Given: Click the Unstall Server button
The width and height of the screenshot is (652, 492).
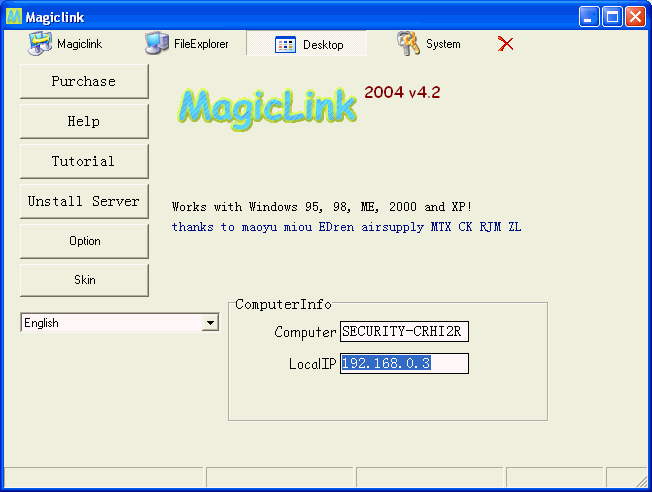Looking at the screenshot, I should click(x=84, y=201).
